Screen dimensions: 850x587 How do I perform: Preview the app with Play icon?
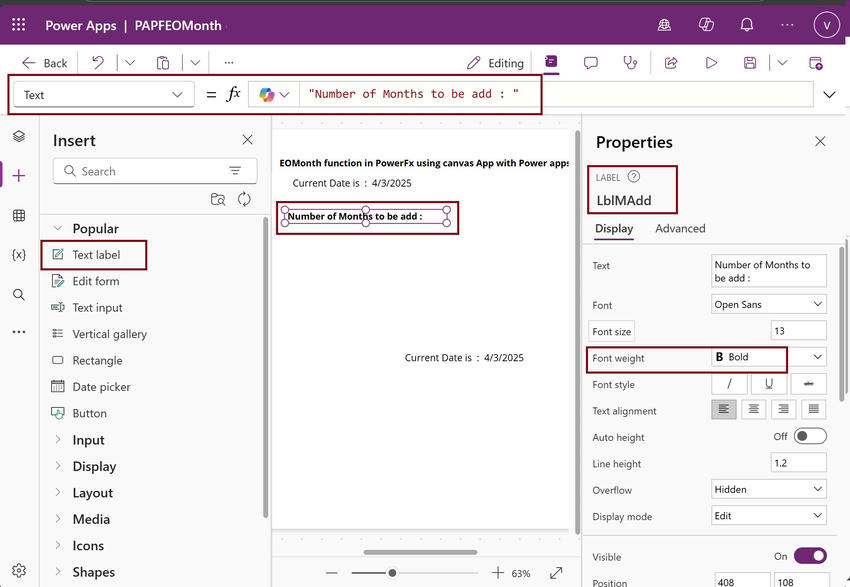[711, 63]
